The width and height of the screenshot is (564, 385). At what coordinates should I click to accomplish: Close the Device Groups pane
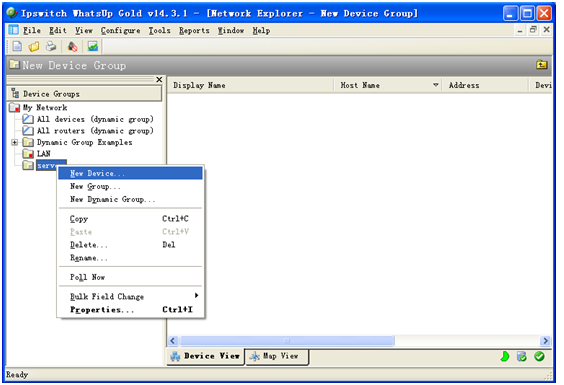(x=159, y=80)
